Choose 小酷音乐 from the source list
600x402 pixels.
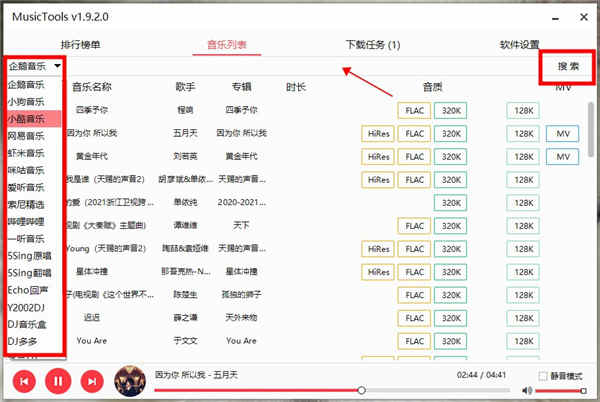[34, 119]
